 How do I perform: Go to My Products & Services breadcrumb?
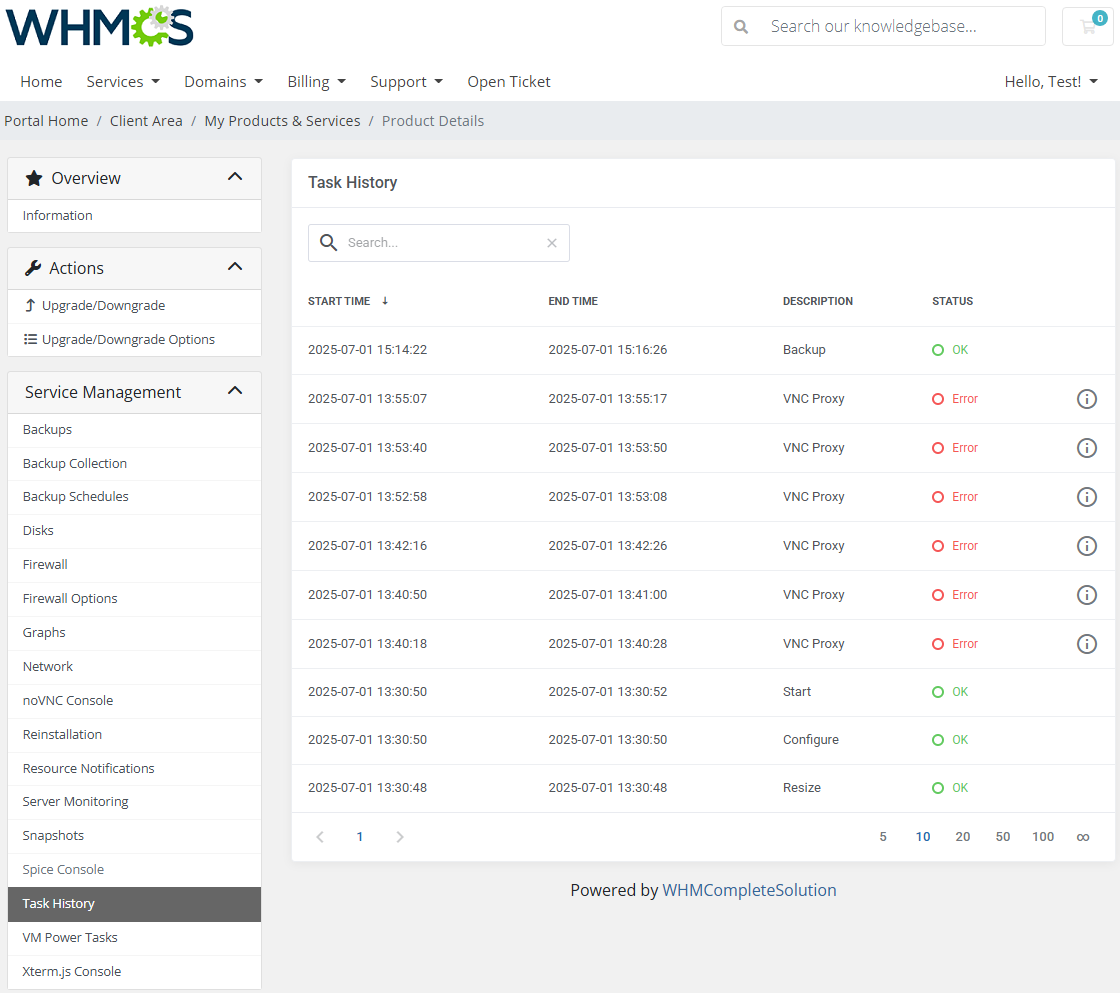click(x=282, y=121)
